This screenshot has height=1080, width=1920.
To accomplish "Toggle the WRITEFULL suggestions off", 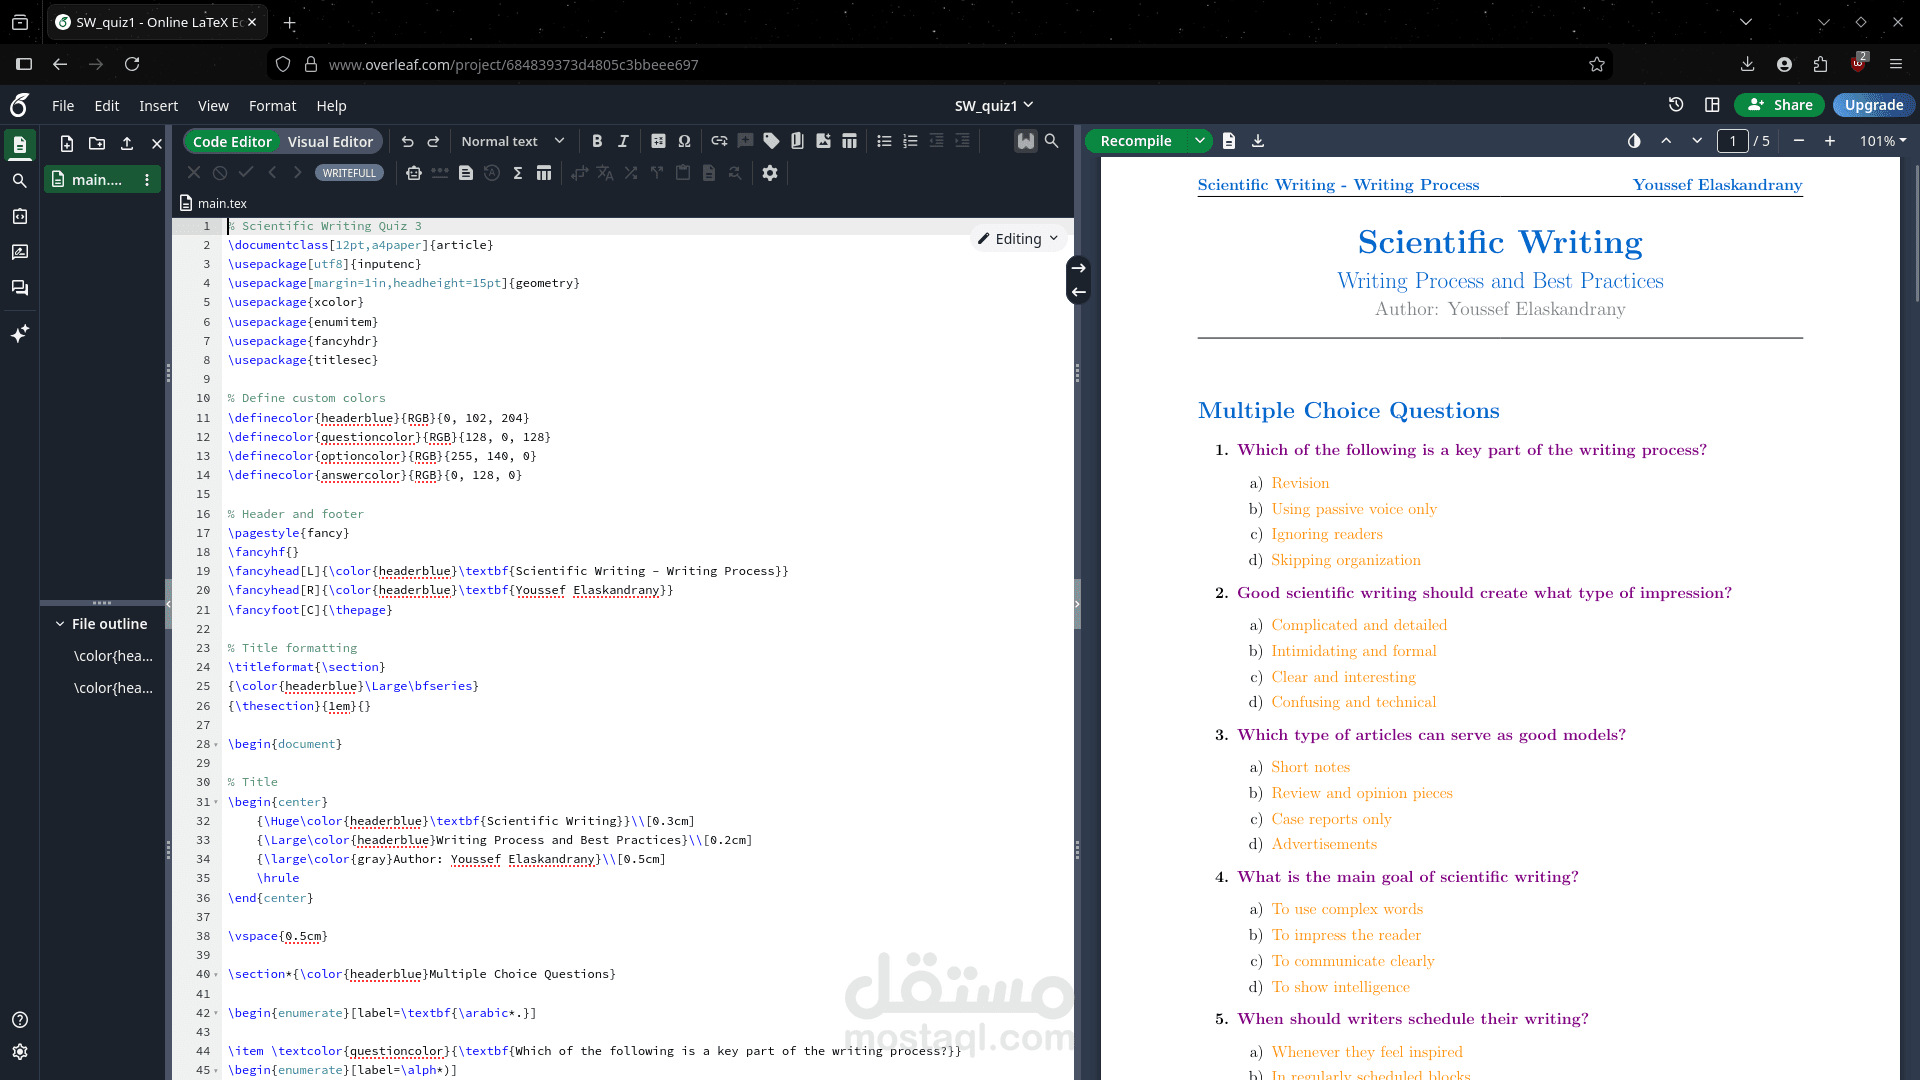I will 349,172.
